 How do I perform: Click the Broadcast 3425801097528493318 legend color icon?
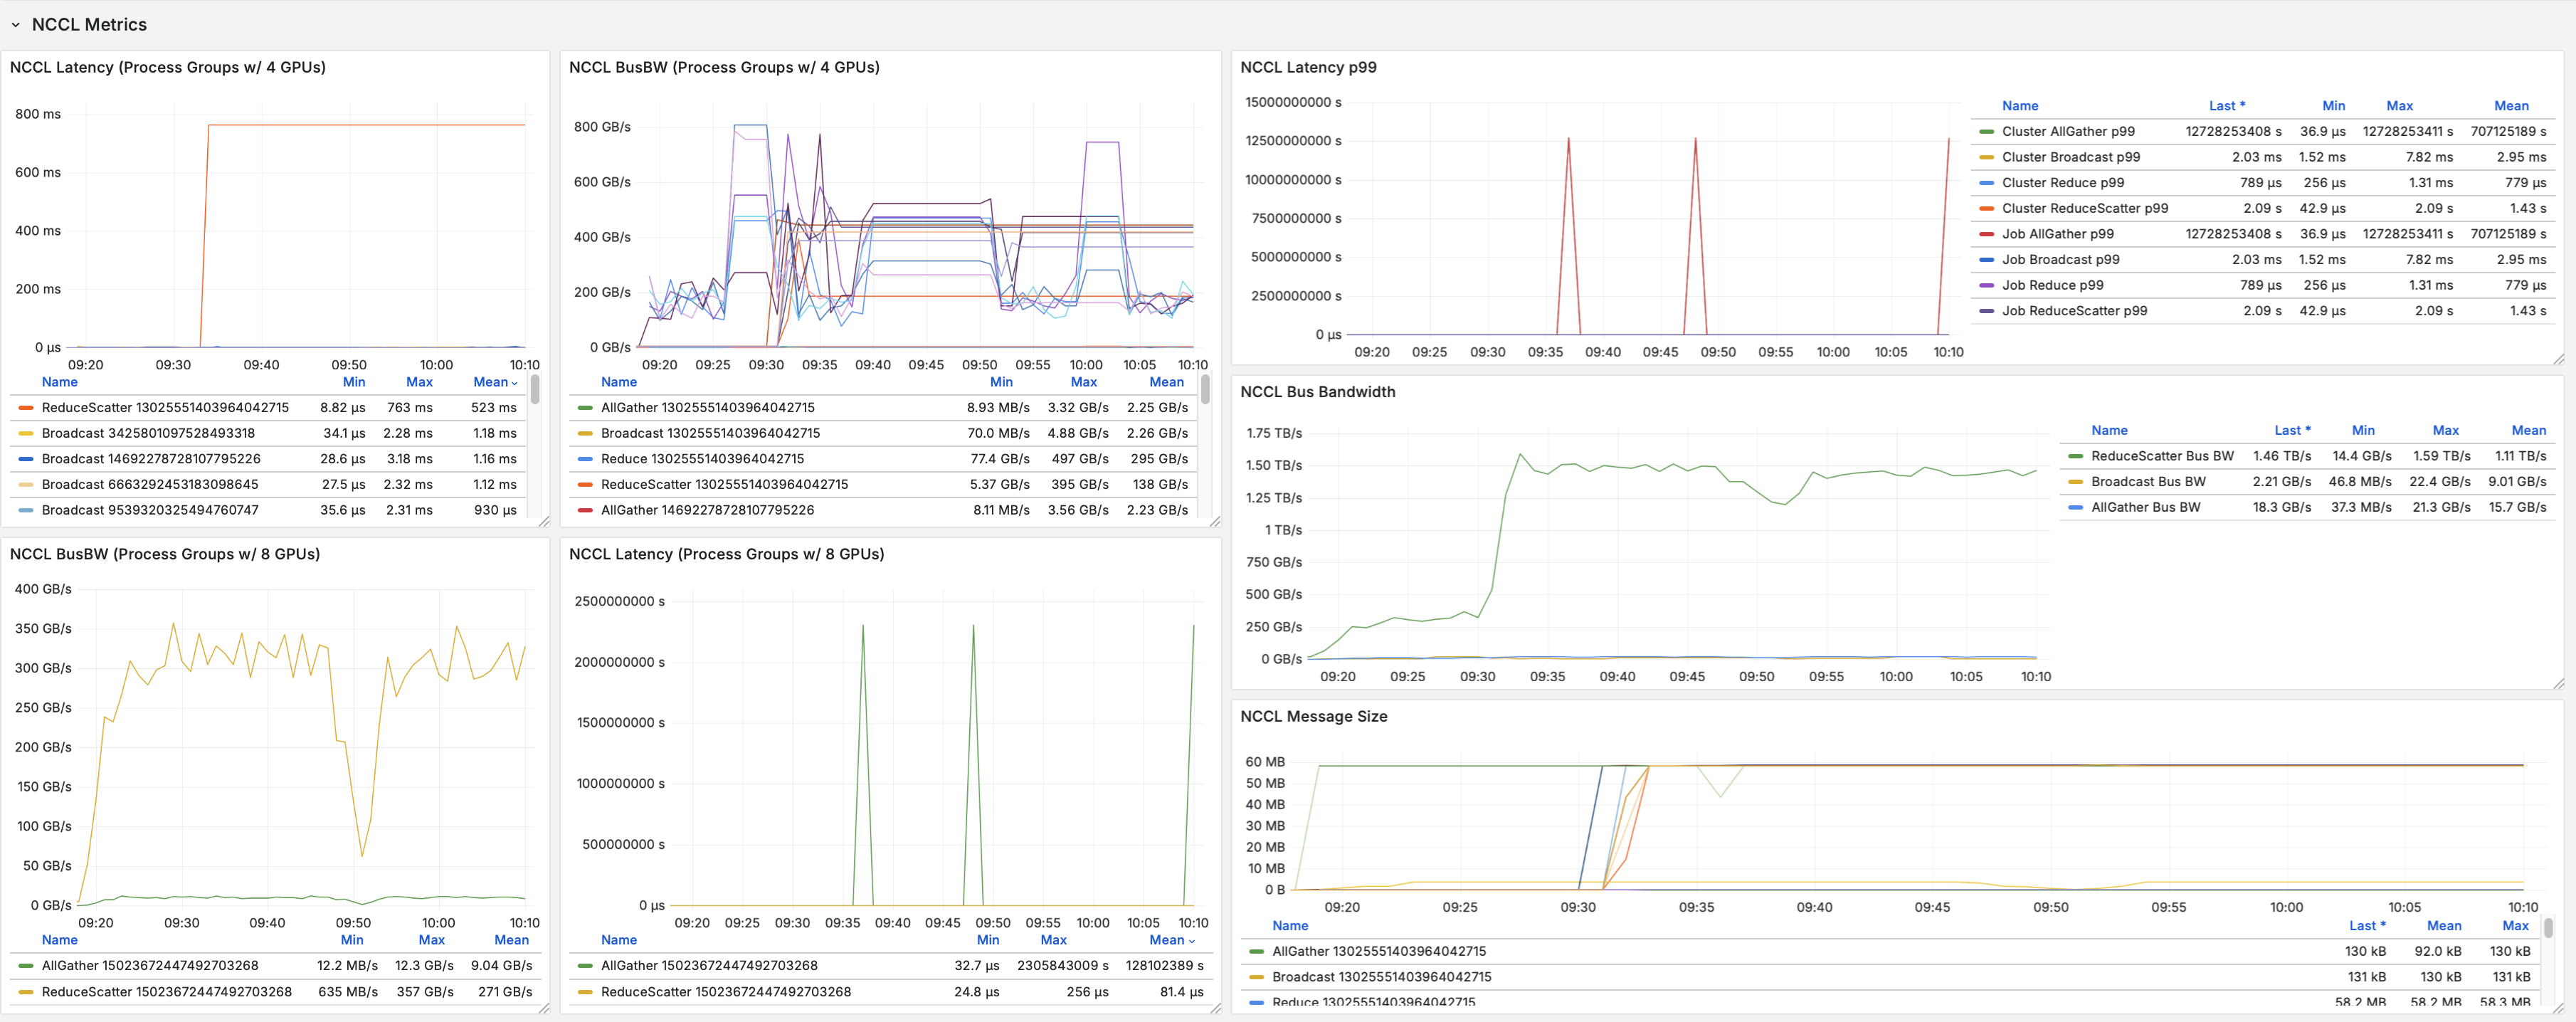(26, 433)
